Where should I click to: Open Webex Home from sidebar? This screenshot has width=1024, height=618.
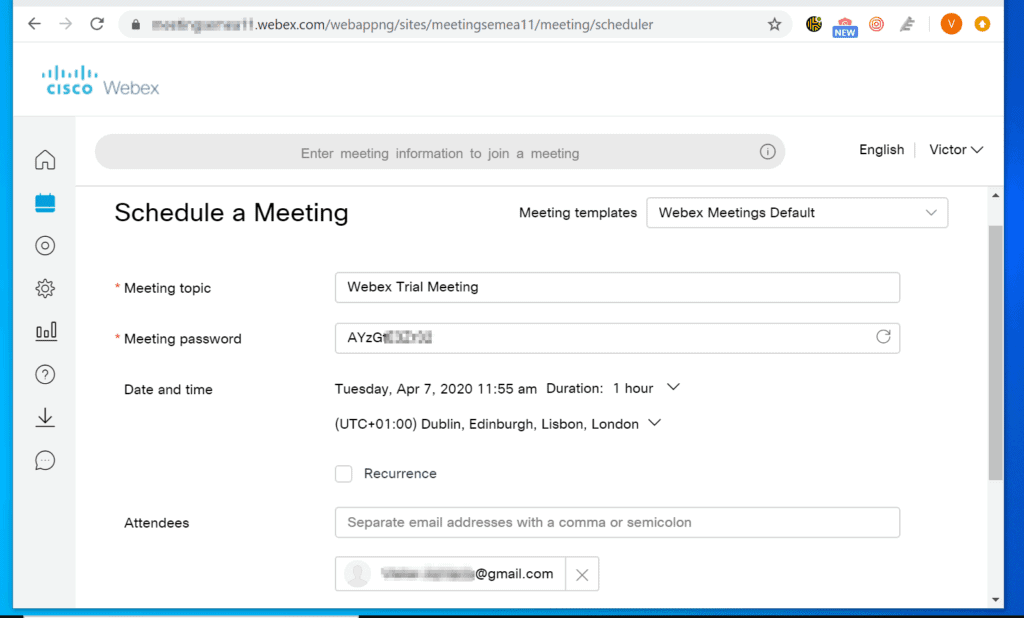click(45, 159)
